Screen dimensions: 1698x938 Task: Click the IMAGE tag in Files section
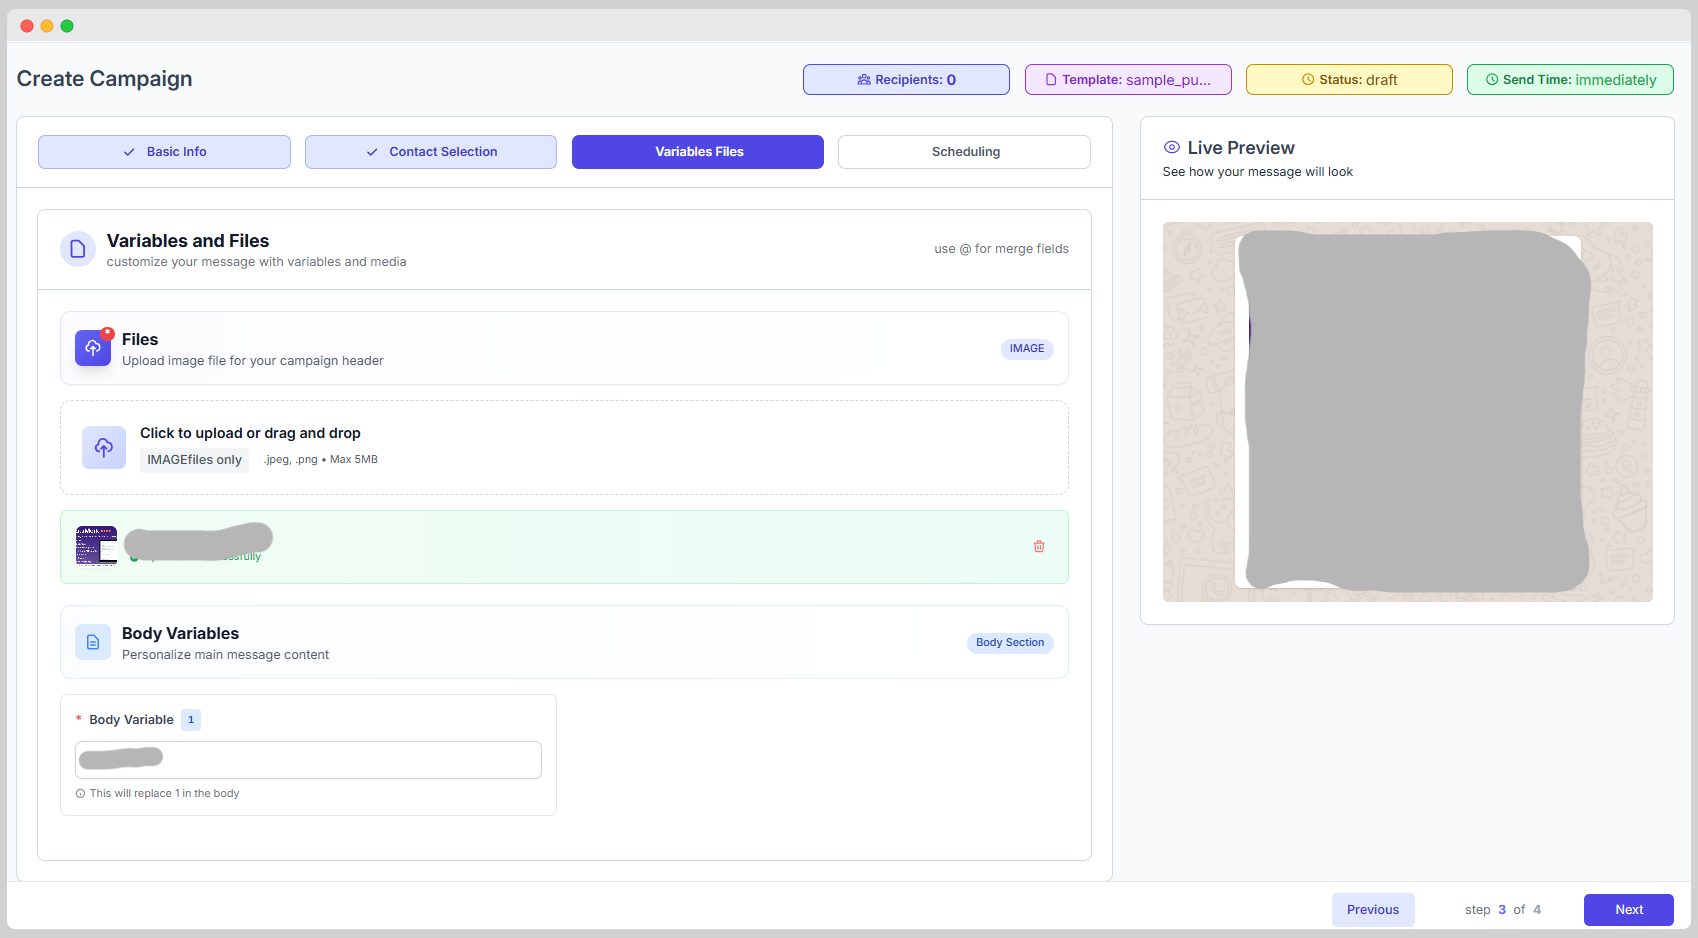[1026, 349]
